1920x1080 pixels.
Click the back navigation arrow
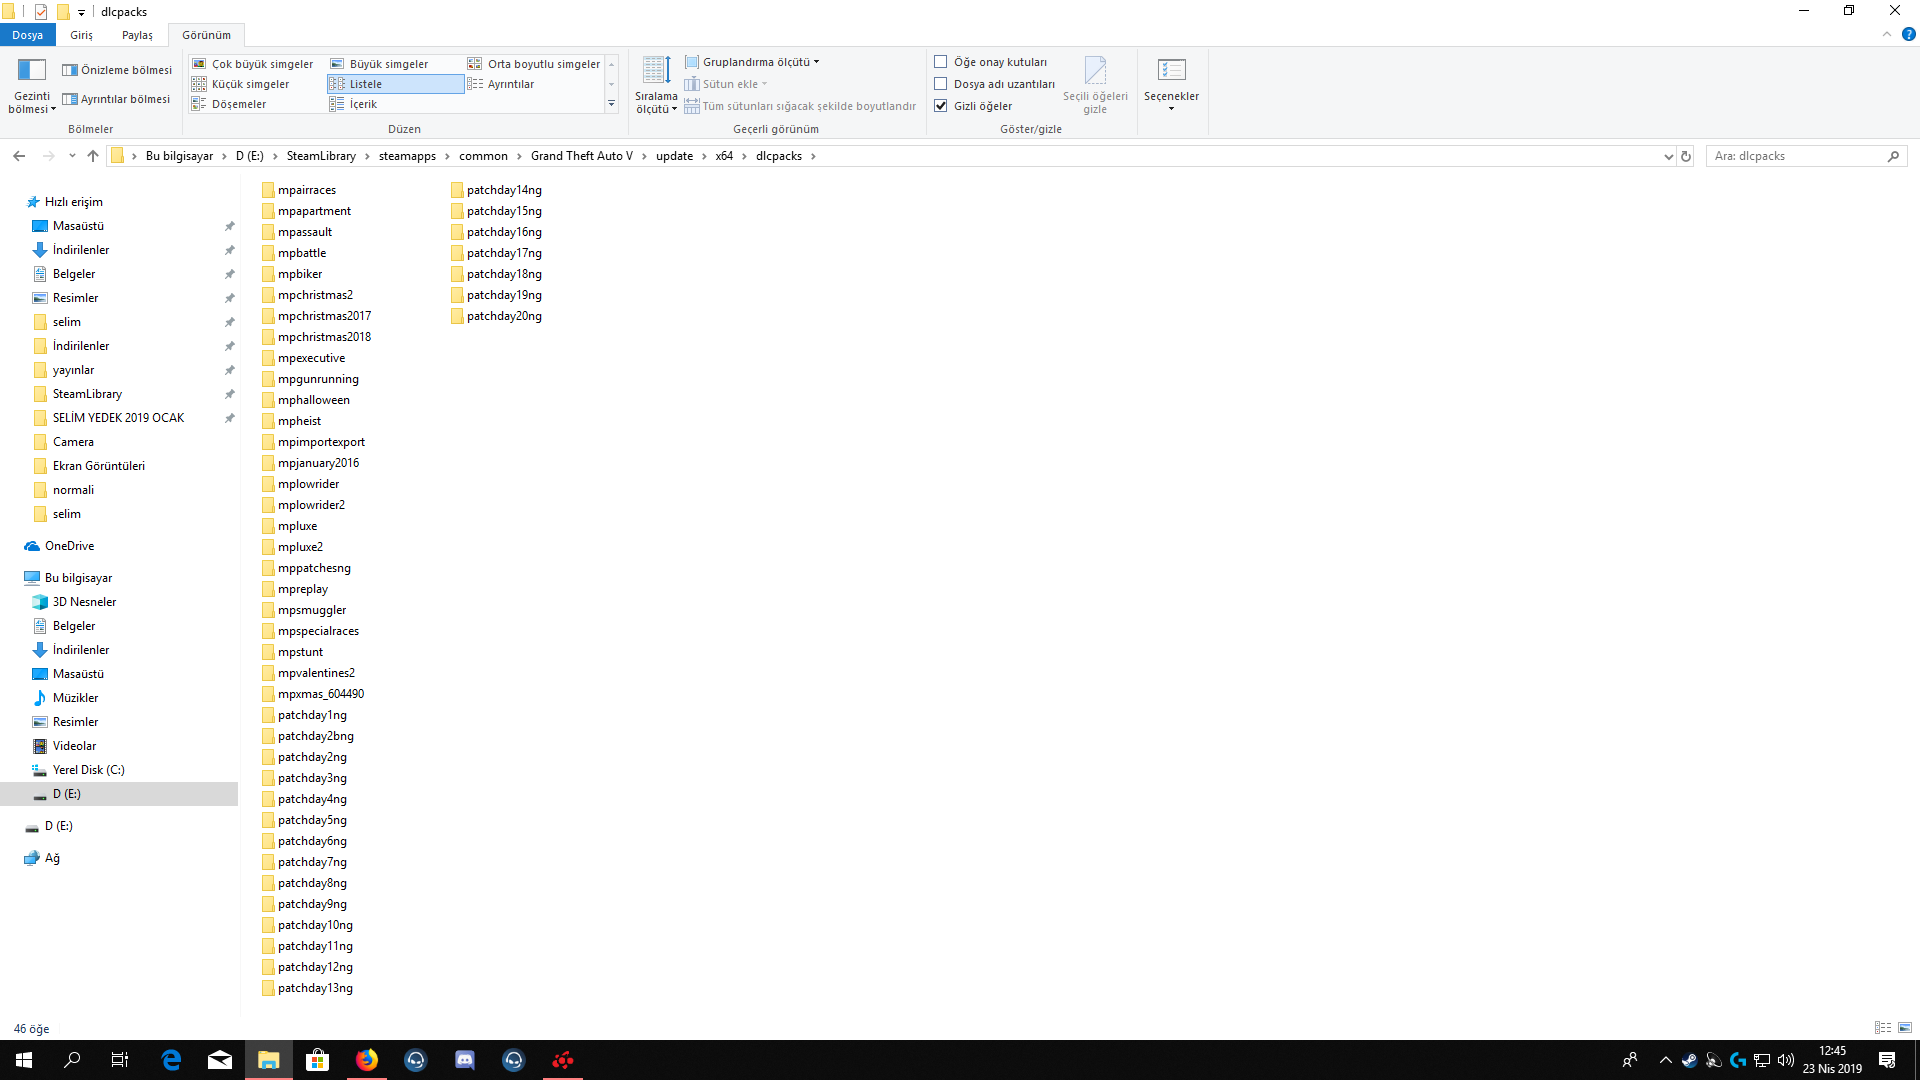pos(19,156)
